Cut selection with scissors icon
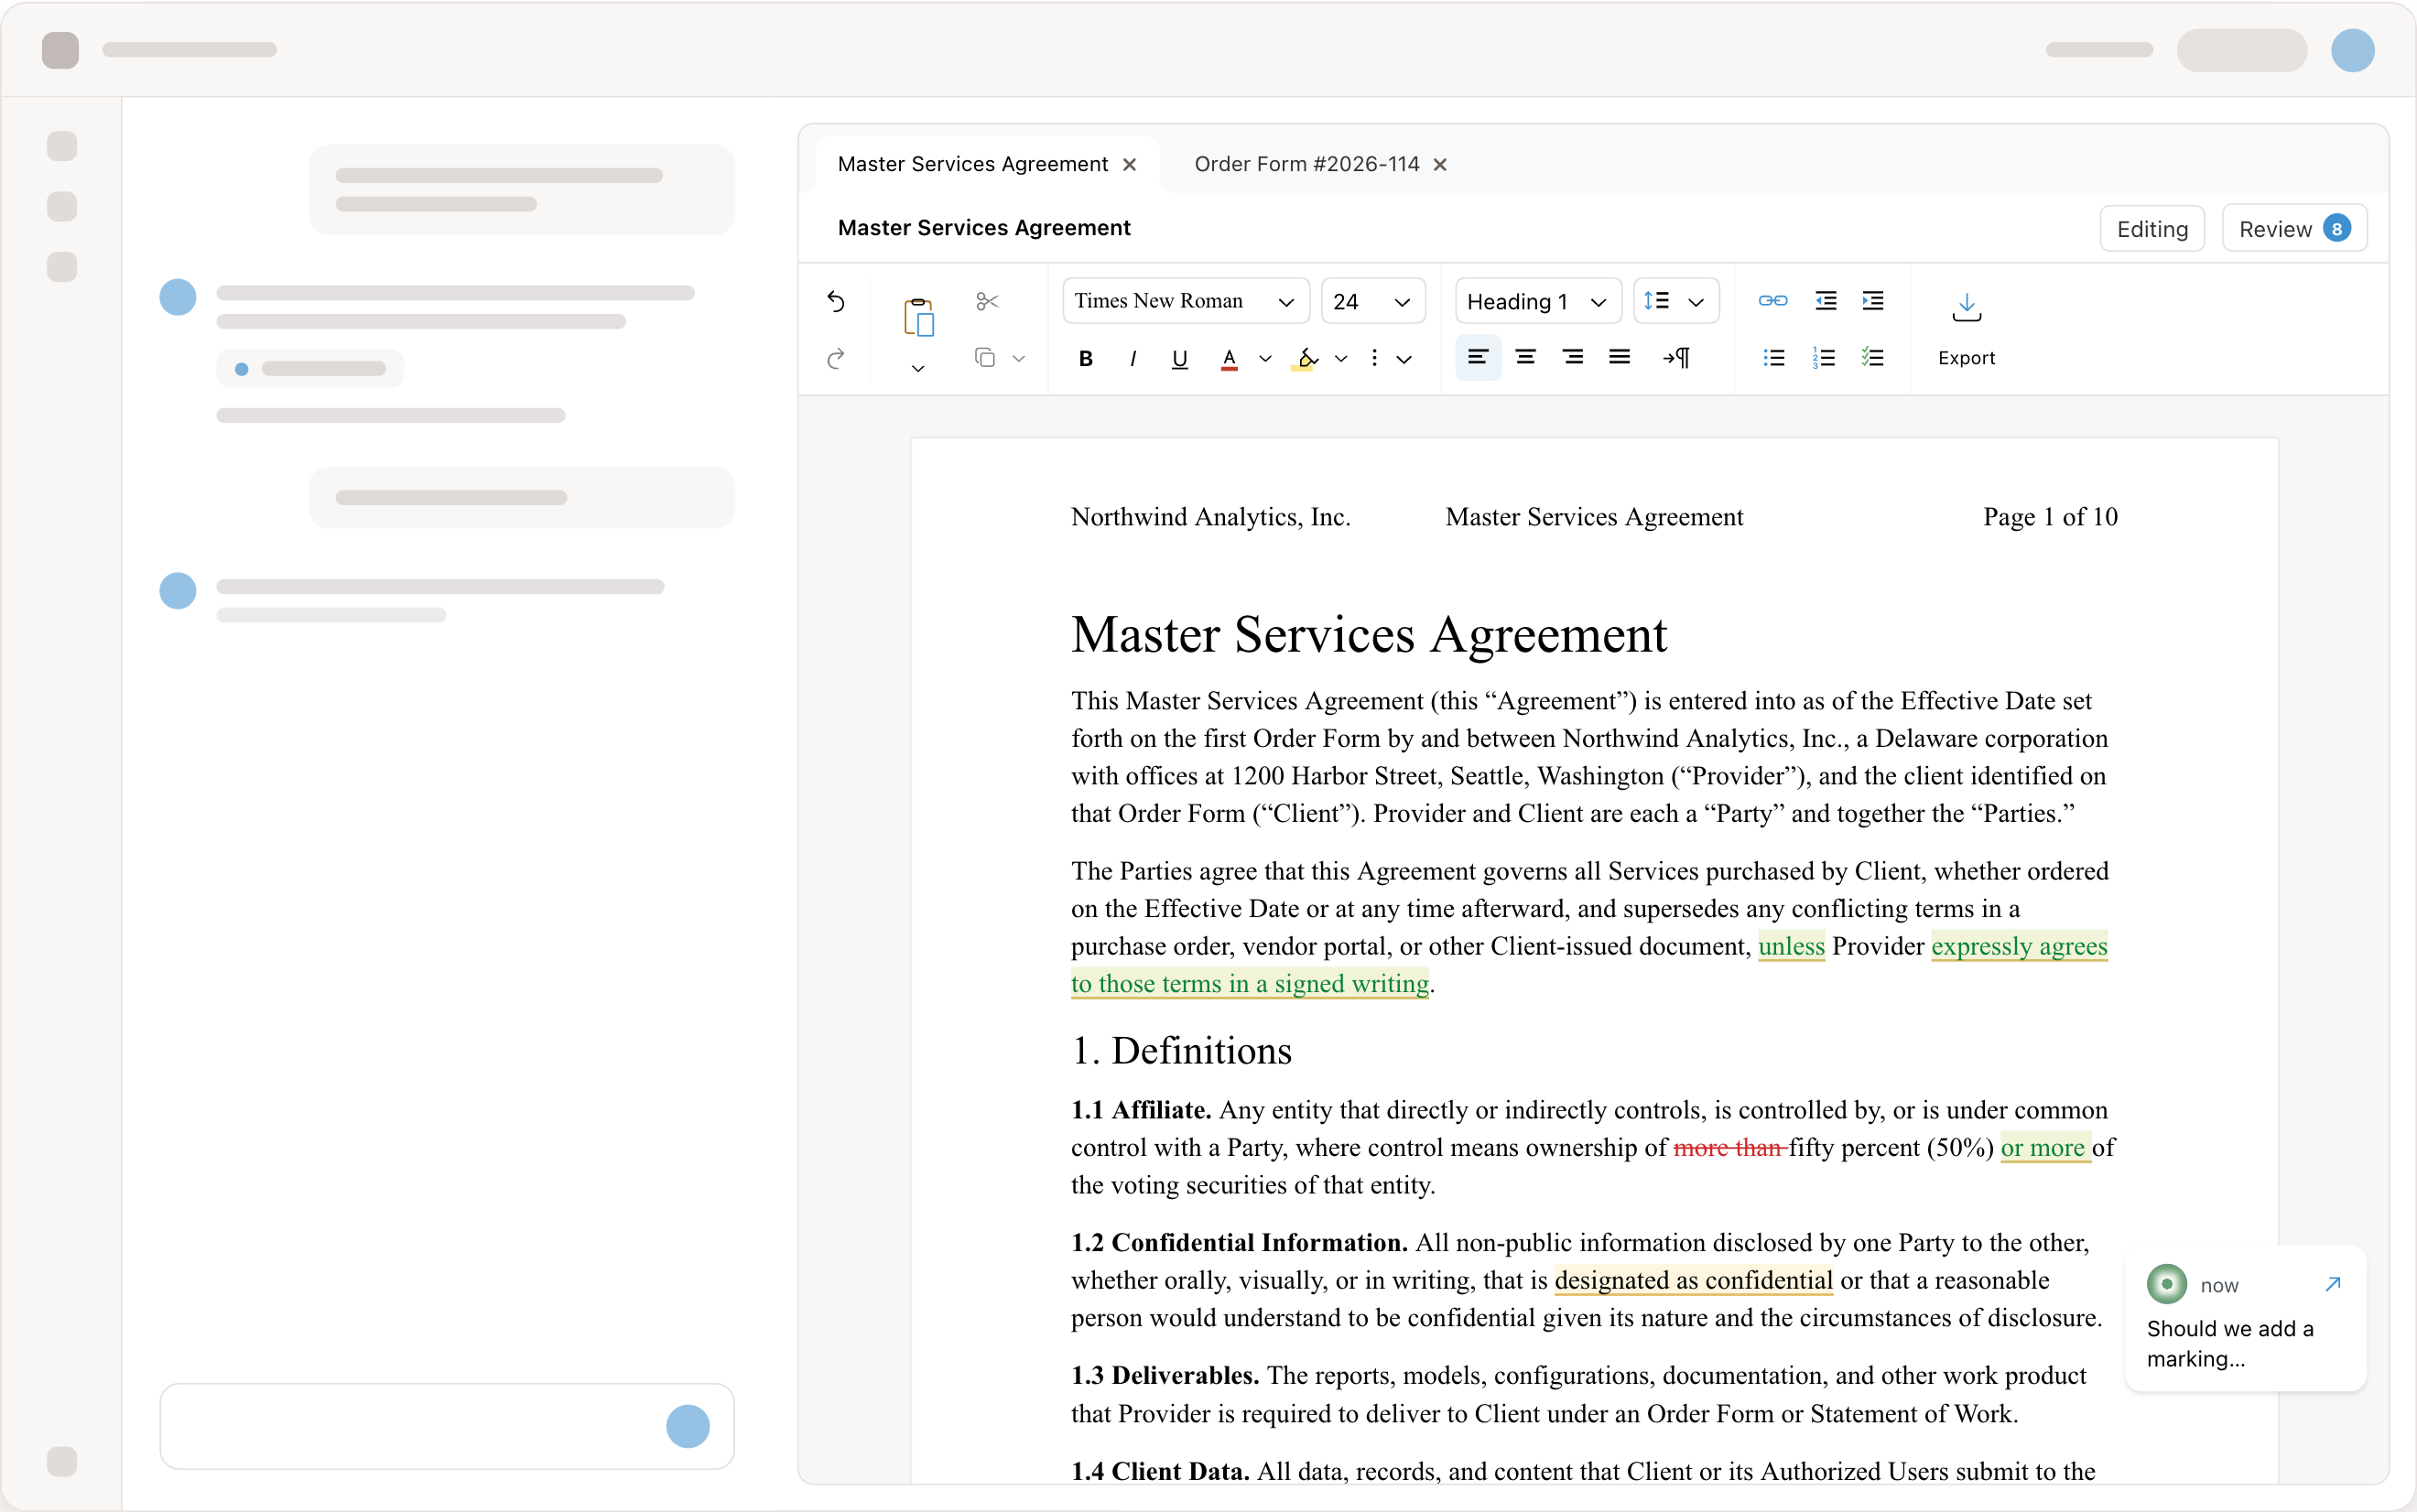The image size is (2417, 1512). [987, 301]
